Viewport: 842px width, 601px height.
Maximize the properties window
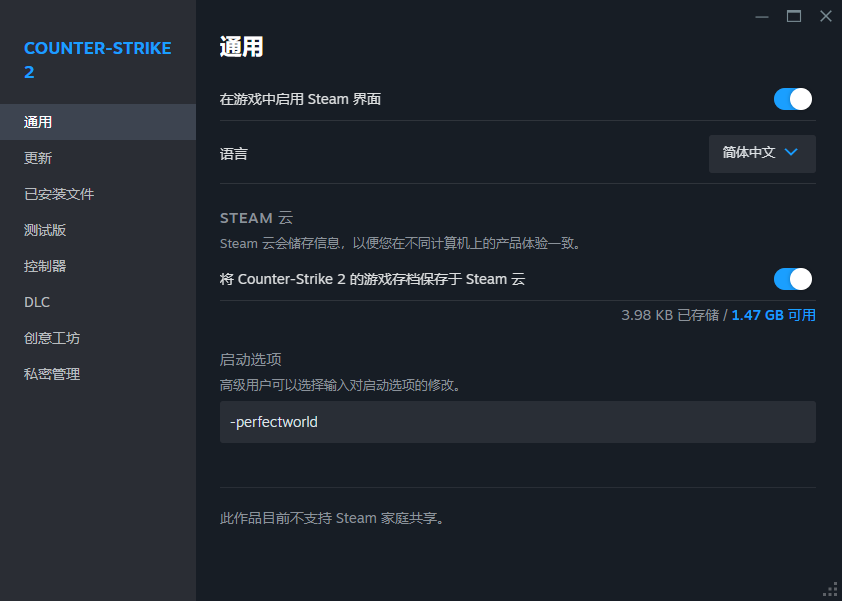794,17
